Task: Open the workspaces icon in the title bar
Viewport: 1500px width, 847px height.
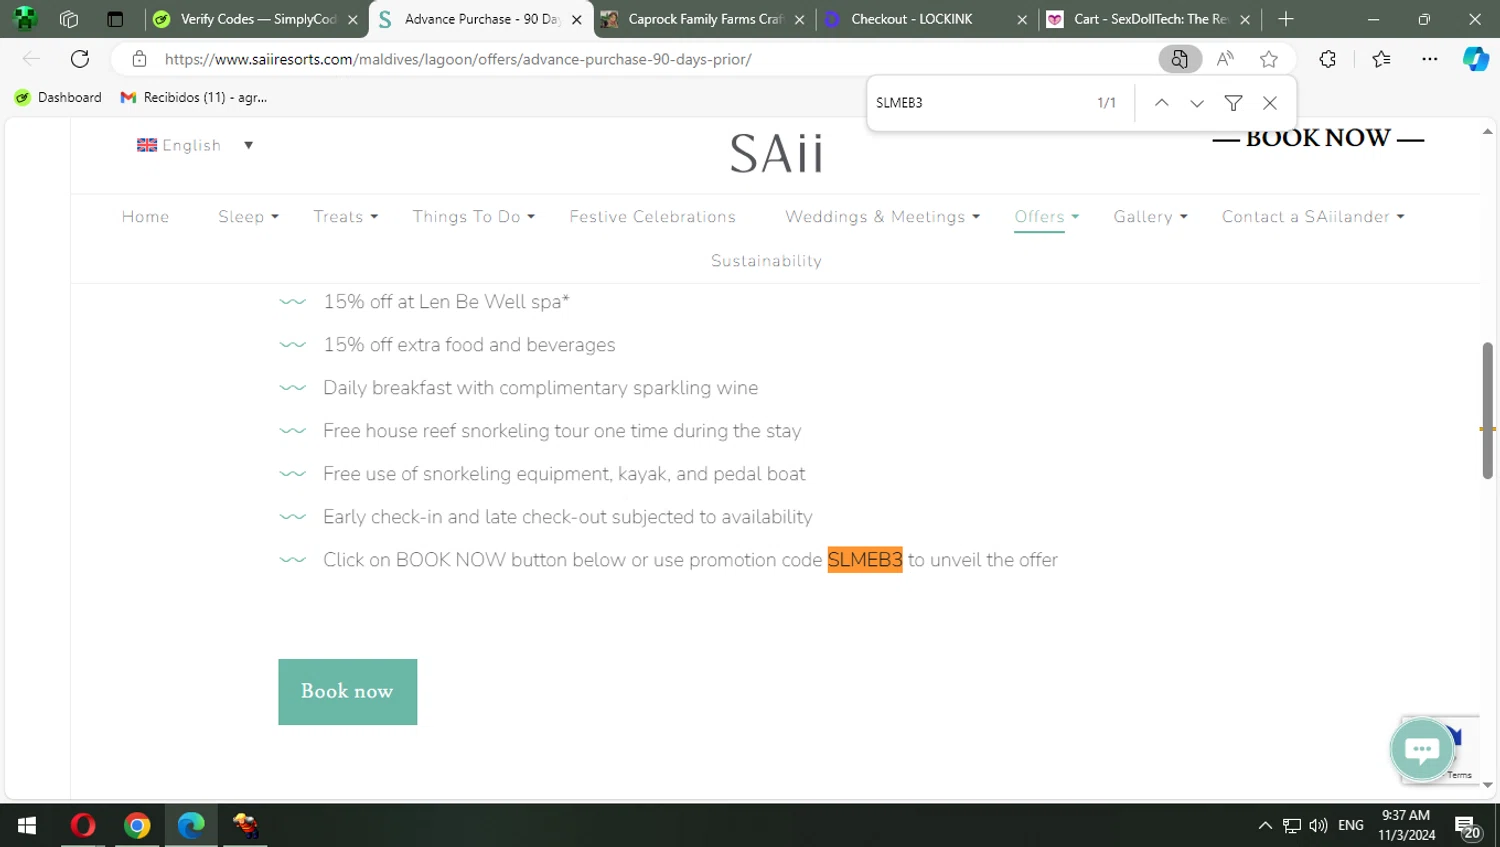Action: (69, 19)
